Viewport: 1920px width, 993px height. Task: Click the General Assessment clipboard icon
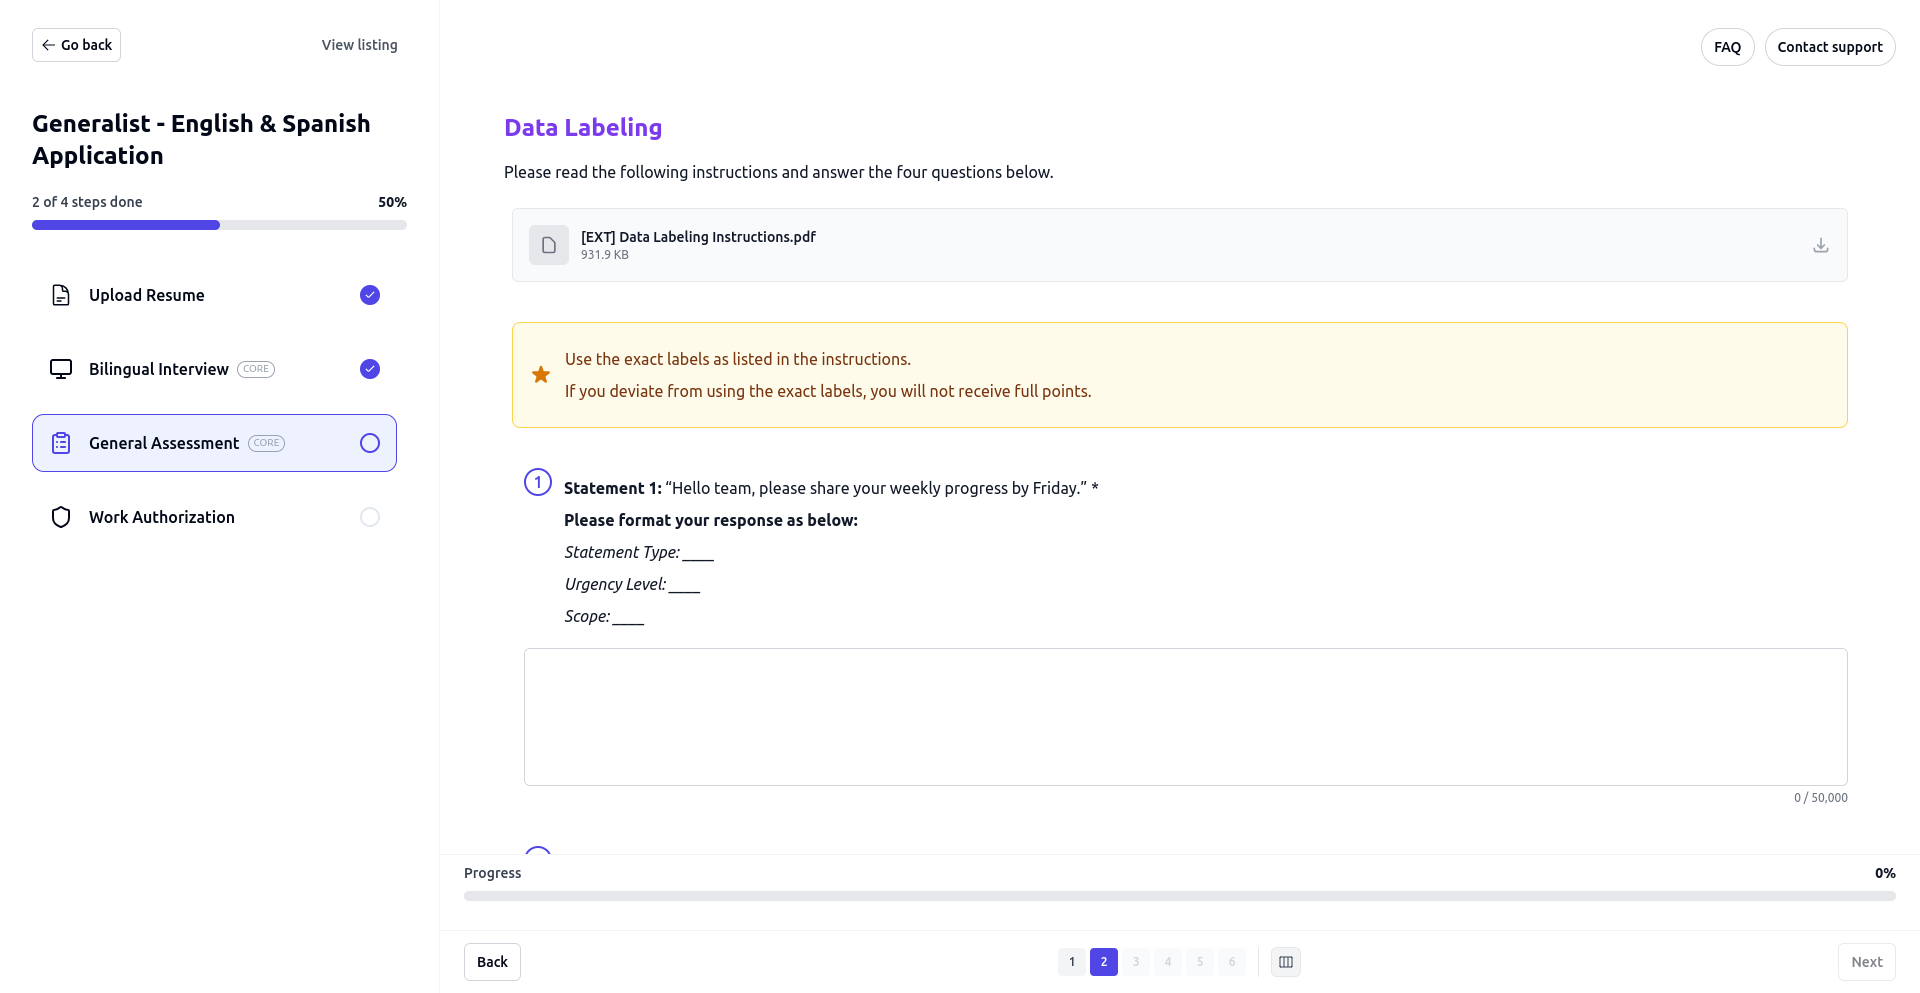pos(61,443)
